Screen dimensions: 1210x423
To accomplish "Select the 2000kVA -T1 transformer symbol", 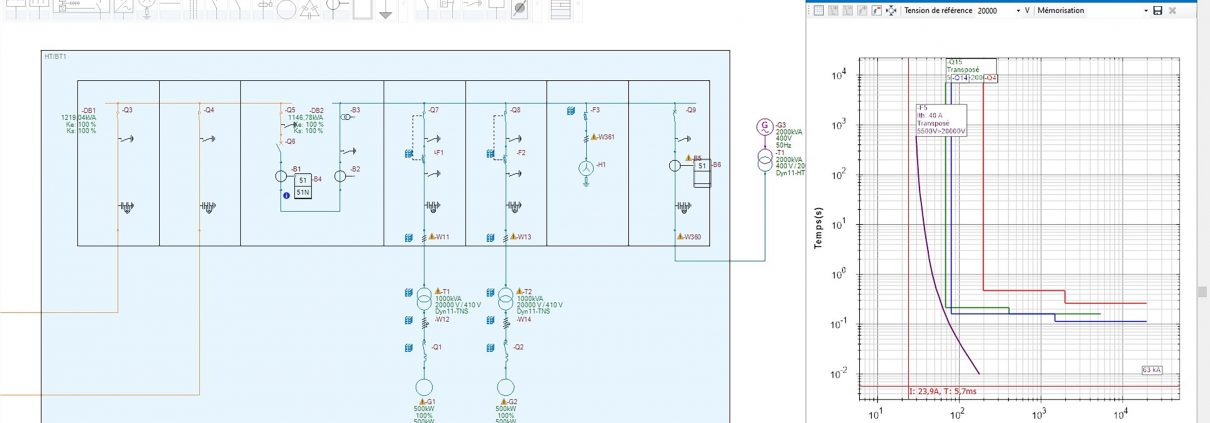I will tap(765, 161).
